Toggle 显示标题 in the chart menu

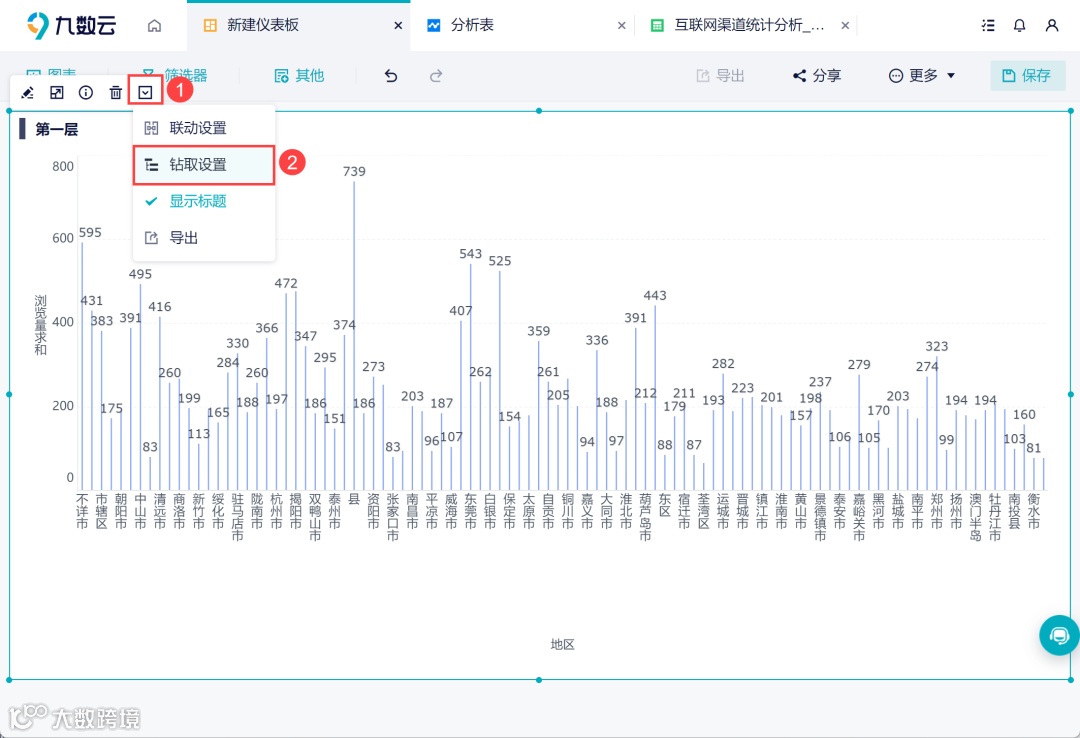pos(197,201)
